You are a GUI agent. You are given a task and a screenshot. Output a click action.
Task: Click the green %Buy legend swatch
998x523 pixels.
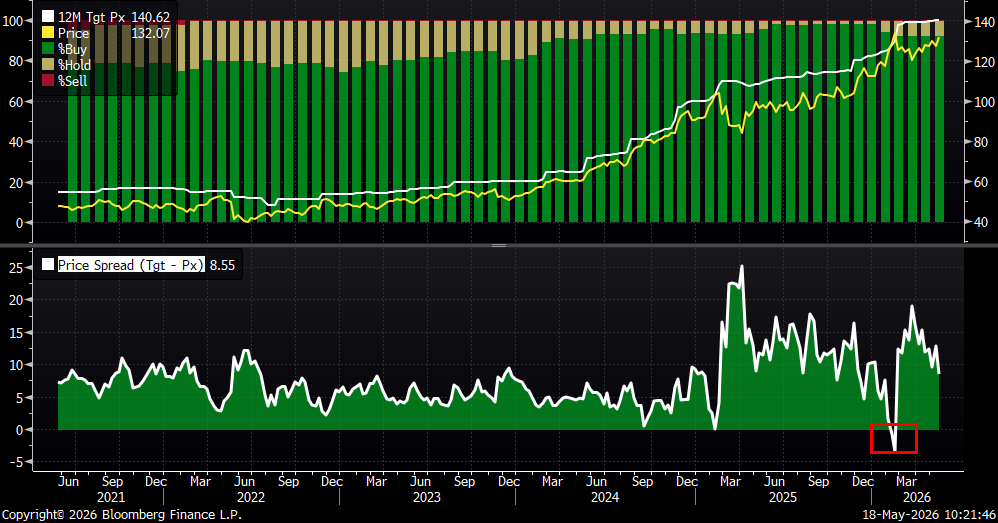(48, 48)
